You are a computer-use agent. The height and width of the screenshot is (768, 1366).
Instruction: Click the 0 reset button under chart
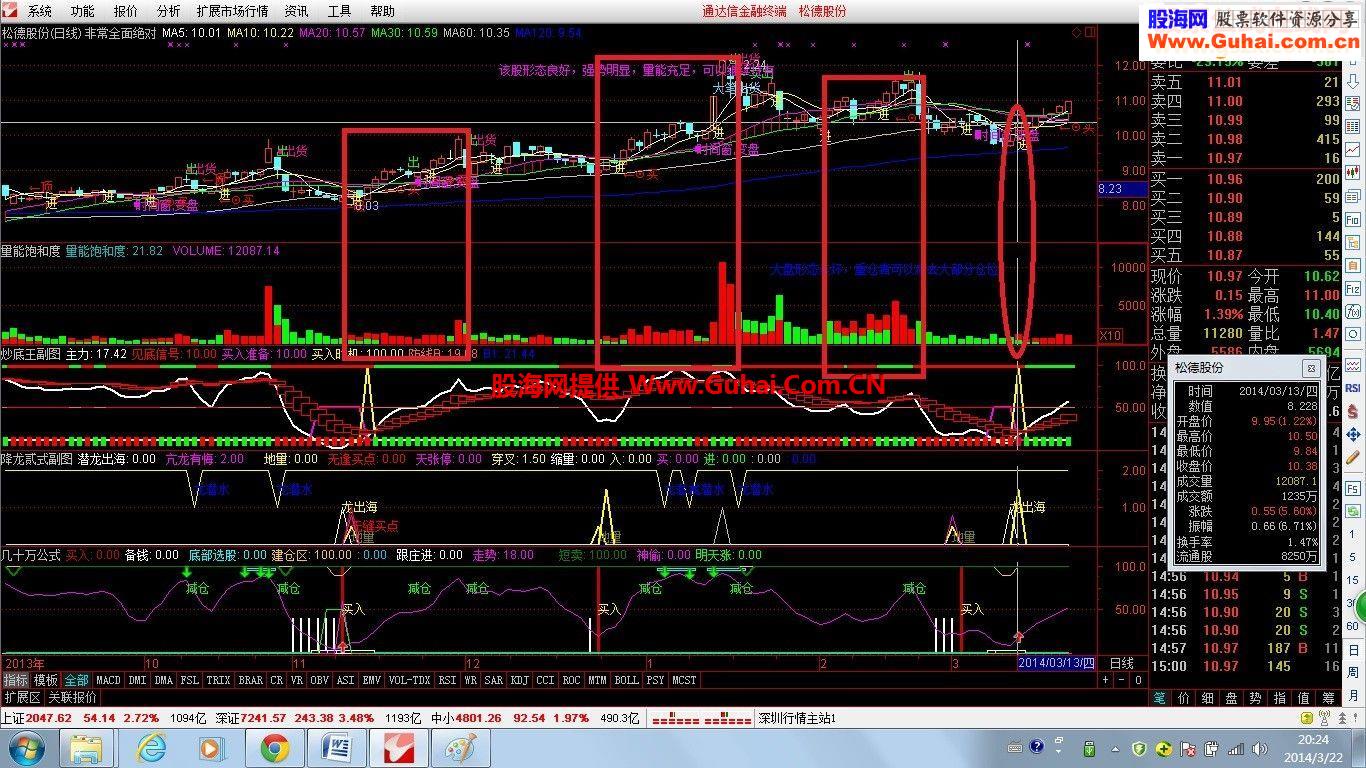point(1138,680)
